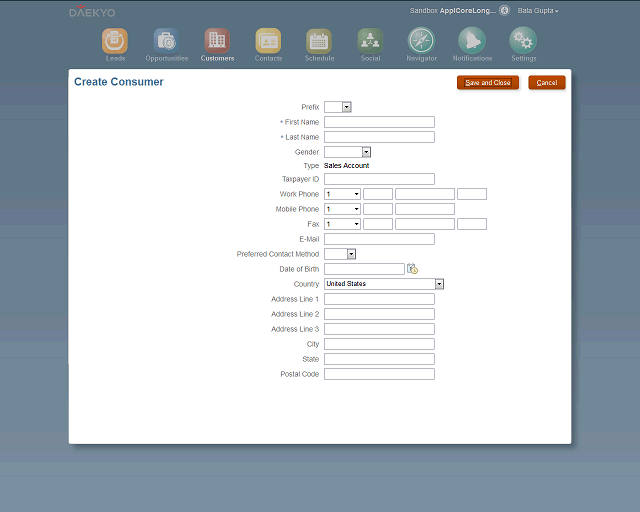Open the Bala Gupta user menu
The image size is (640, 512).
[538, 11]
